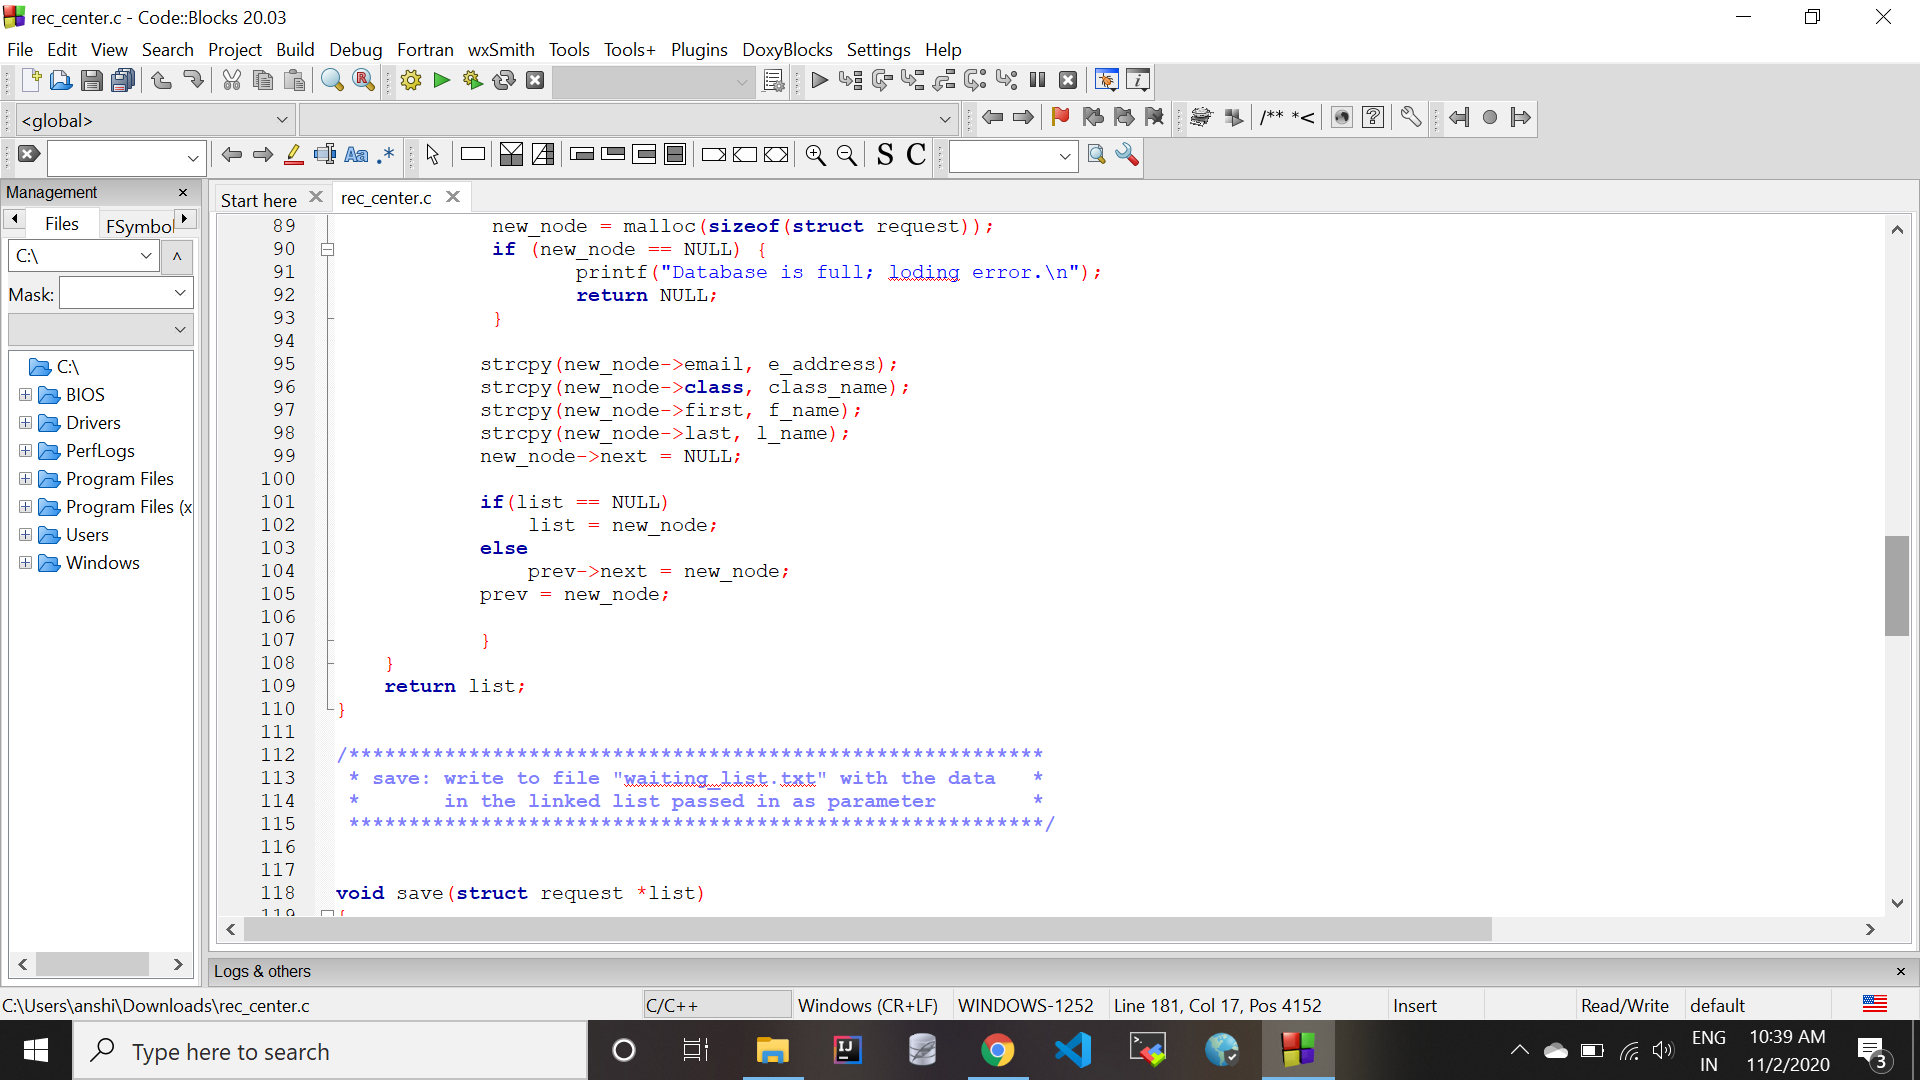Click the editor vertical scrollbar thumb
Screen dimensions: 1920x1080
1897,586
